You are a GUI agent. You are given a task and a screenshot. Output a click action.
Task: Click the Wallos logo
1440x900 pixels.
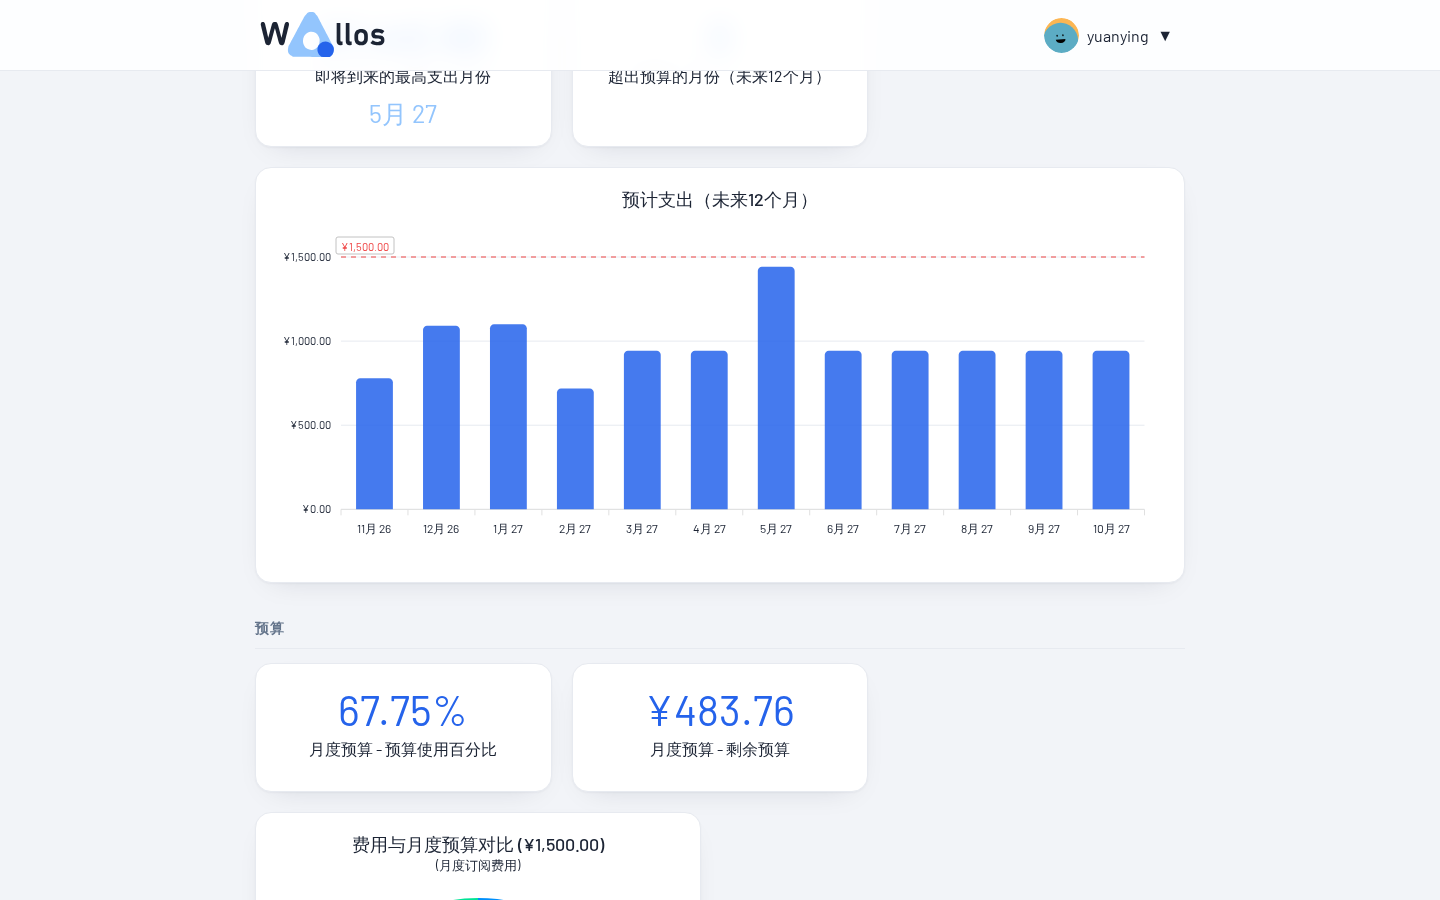(323, 35)
